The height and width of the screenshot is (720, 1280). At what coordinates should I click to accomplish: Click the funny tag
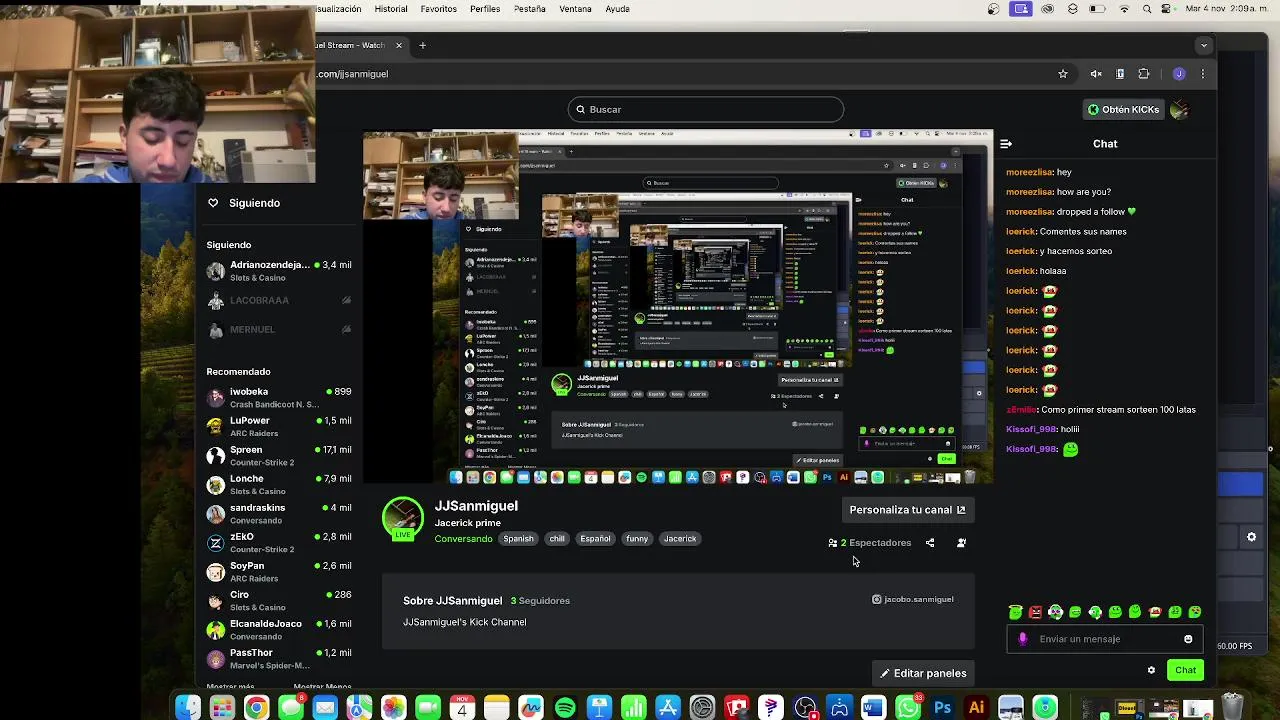pyautogui.click(x=637, y=539)
